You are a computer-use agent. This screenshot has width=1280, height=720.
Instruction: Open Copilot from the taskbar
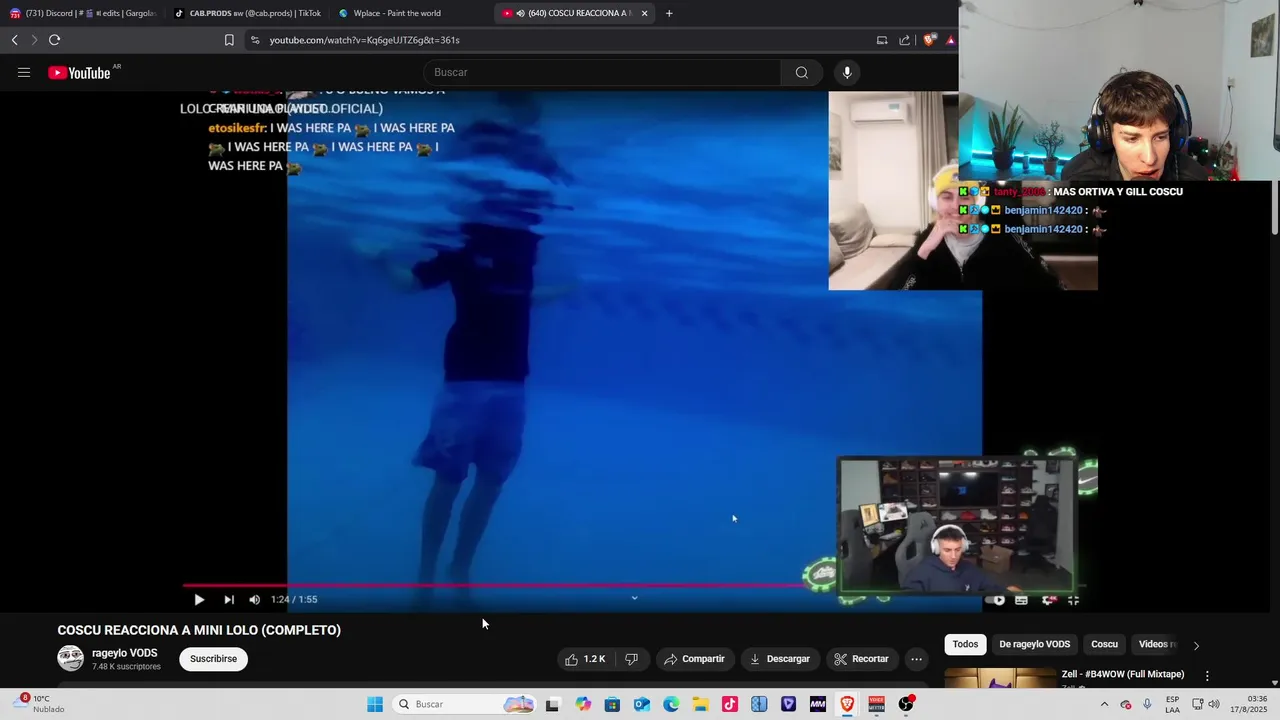coord(583,704)
